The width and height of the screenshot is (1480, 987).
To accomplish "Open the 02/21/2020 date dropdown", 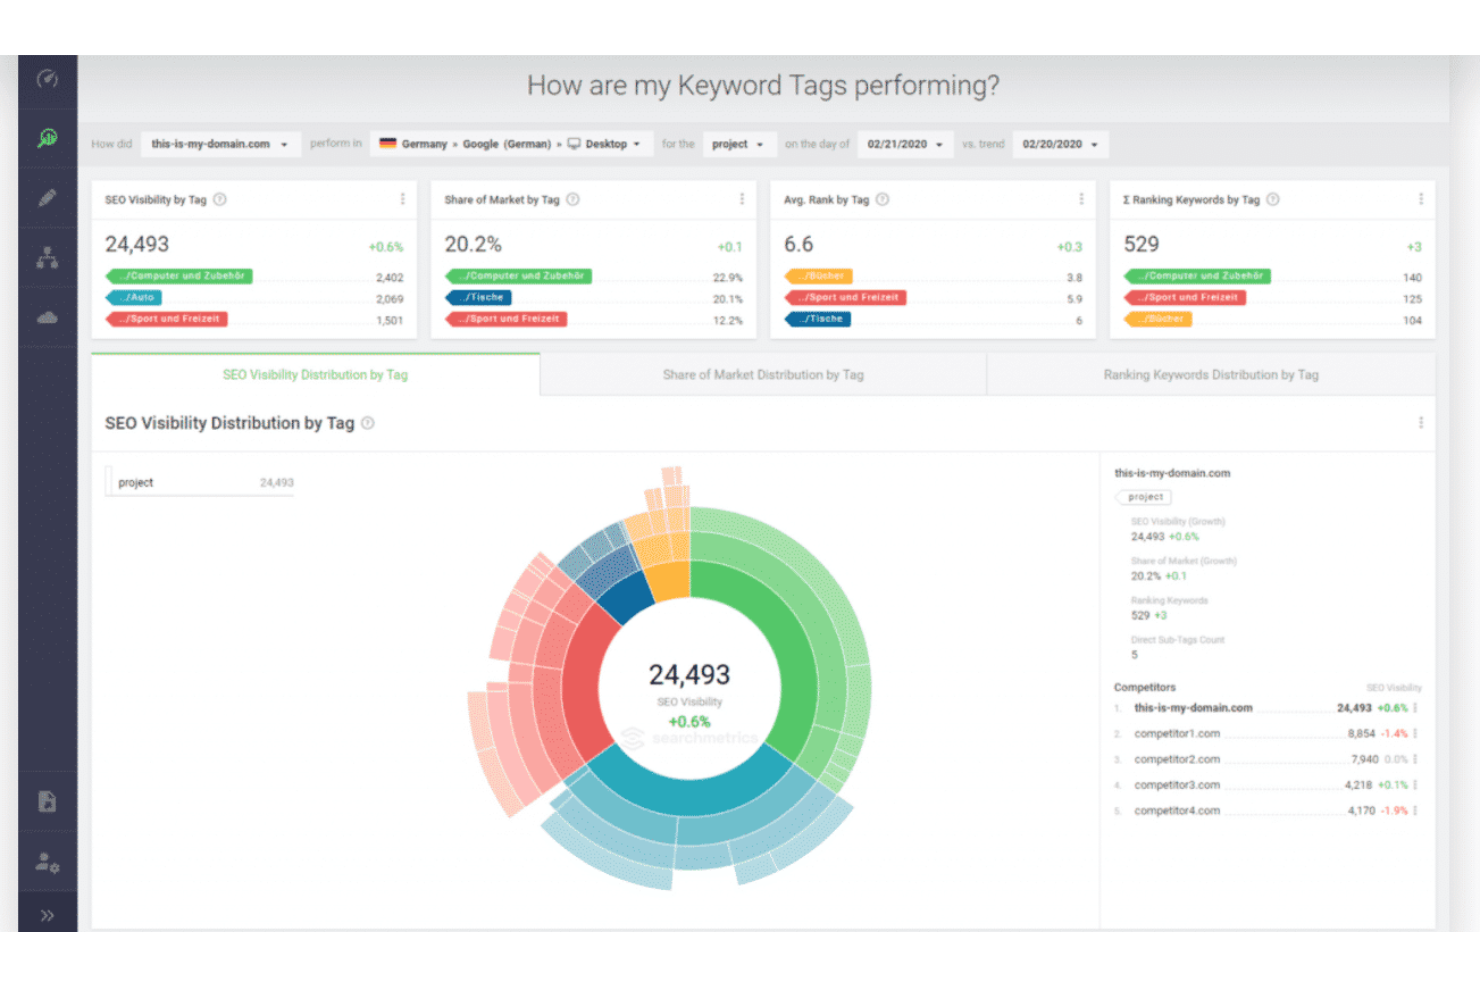I will point(905,144).
